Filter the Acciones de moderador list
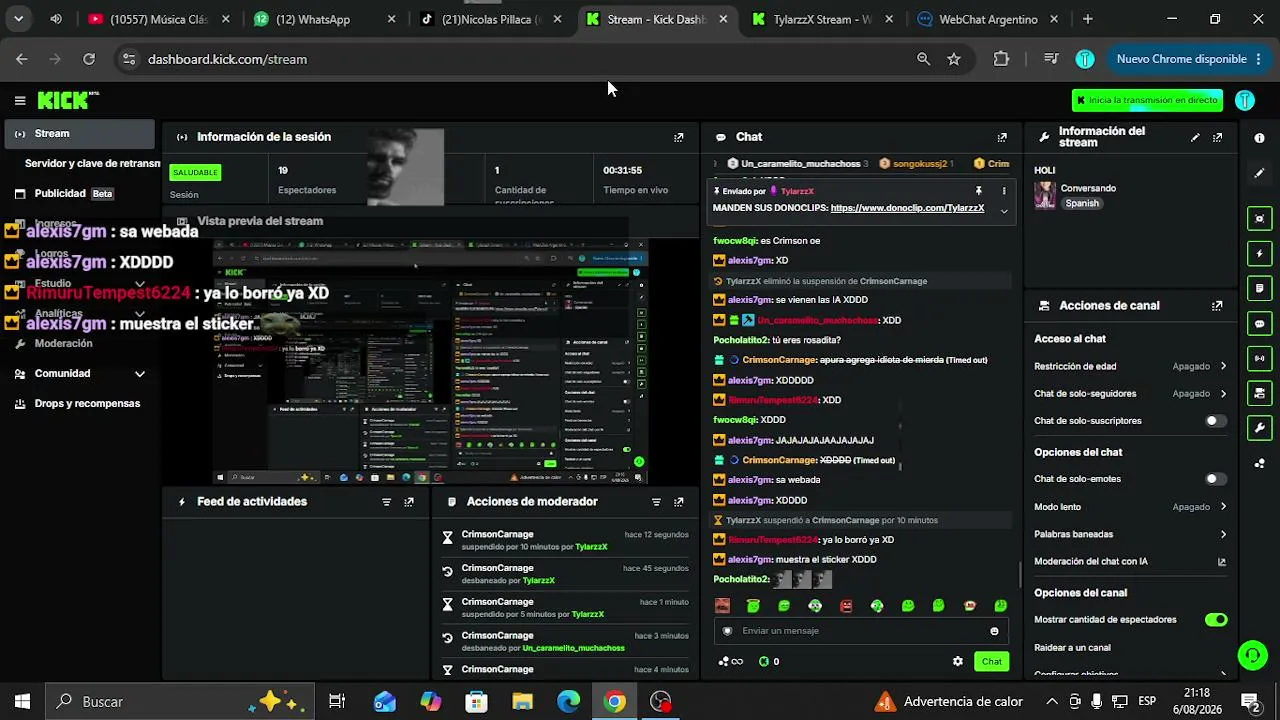Screen dimensions: 1280x720 pos(656,502)
